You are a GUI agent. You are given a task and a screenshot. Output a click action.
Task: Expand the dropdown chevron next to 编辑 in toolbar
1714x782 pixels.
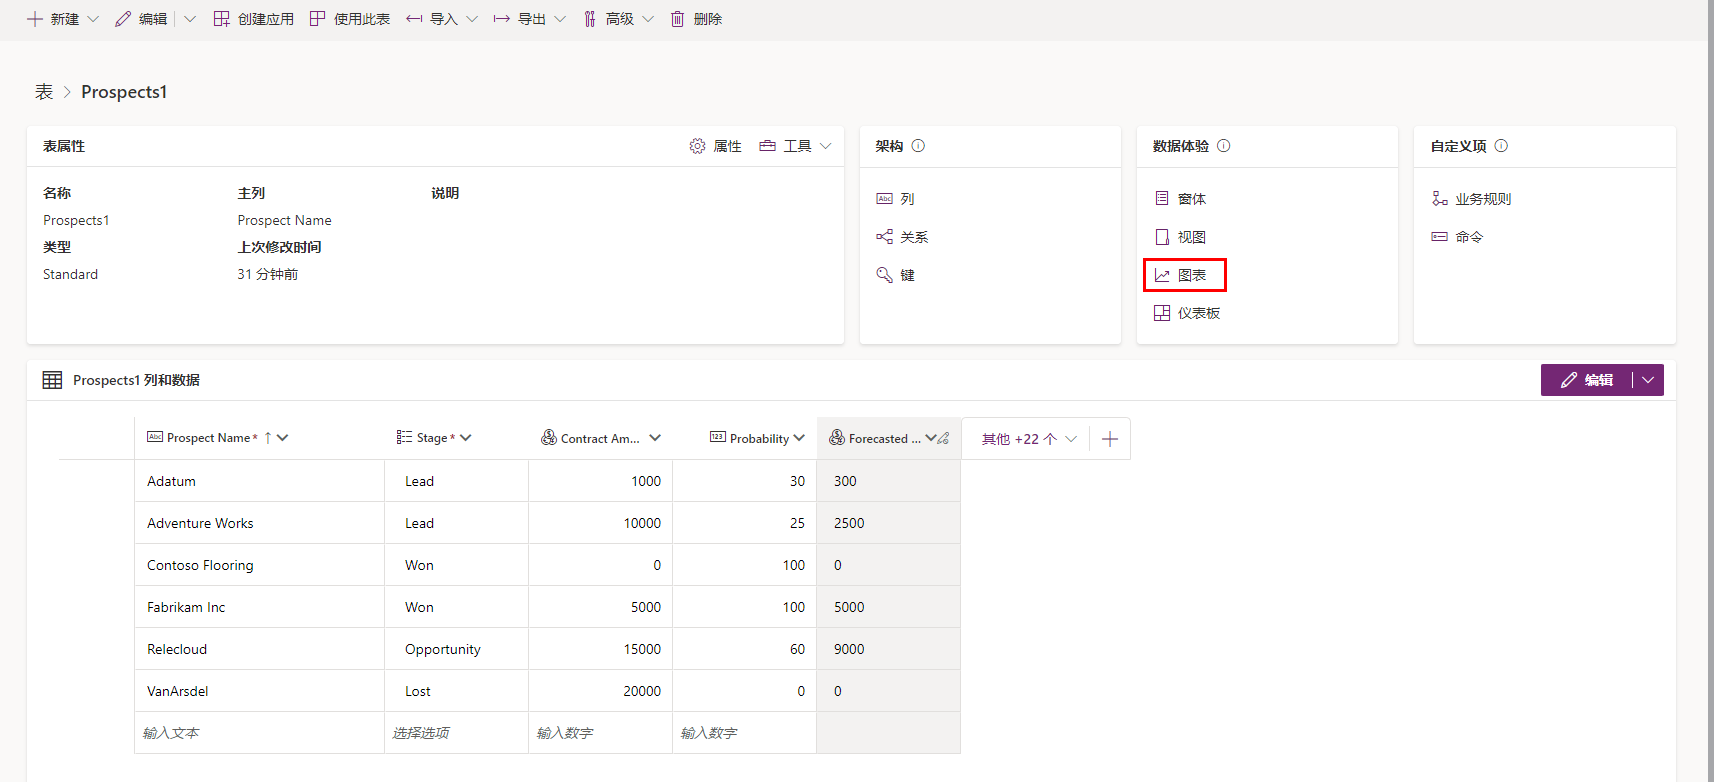point(190,19)
